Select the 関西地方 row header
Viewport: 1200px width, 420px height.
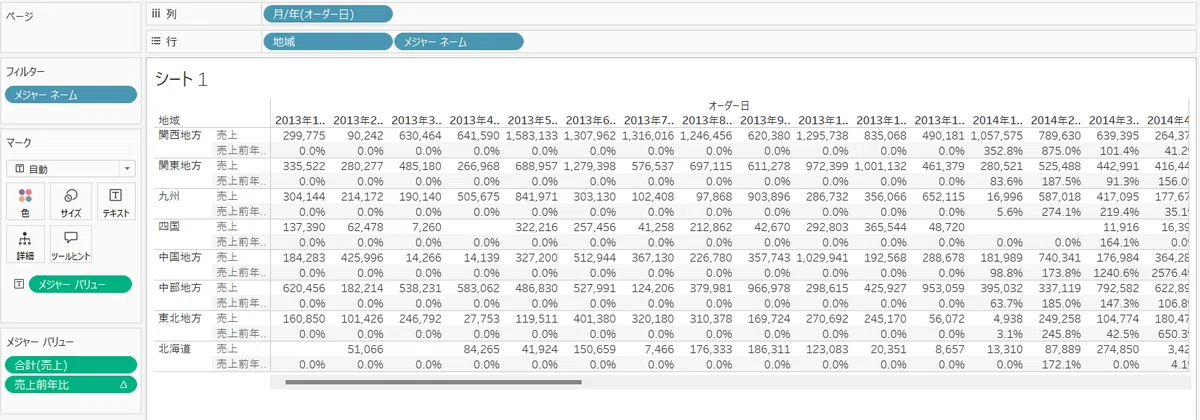[180, 134]
